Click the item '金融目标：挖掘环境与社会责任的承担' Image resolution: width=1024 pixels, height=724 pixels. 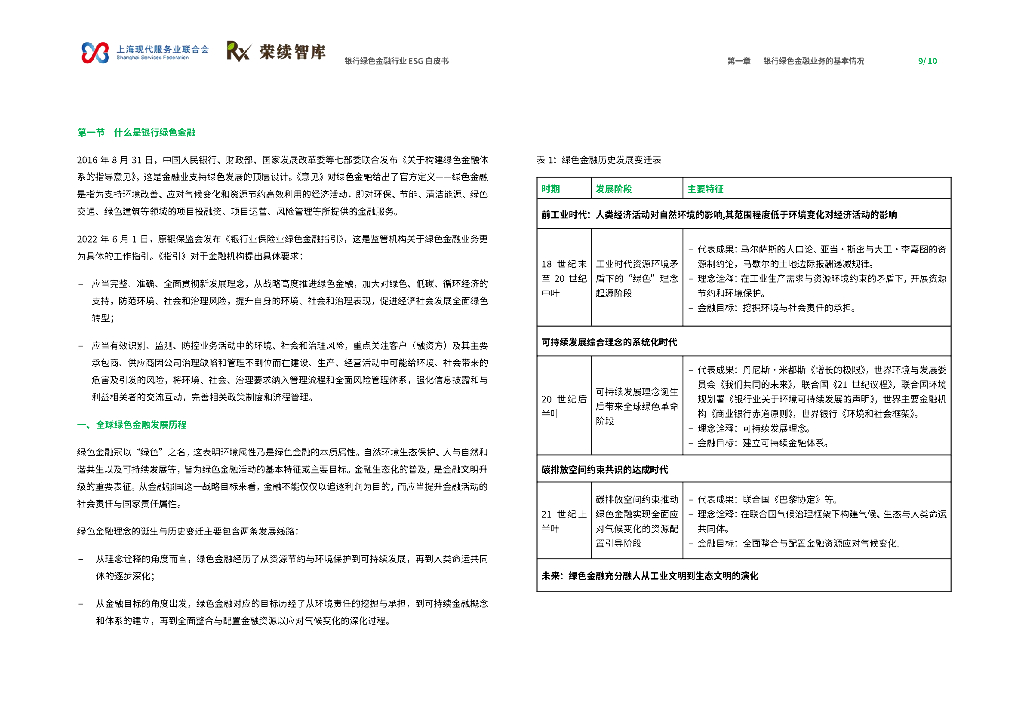[x=772, y=308]
